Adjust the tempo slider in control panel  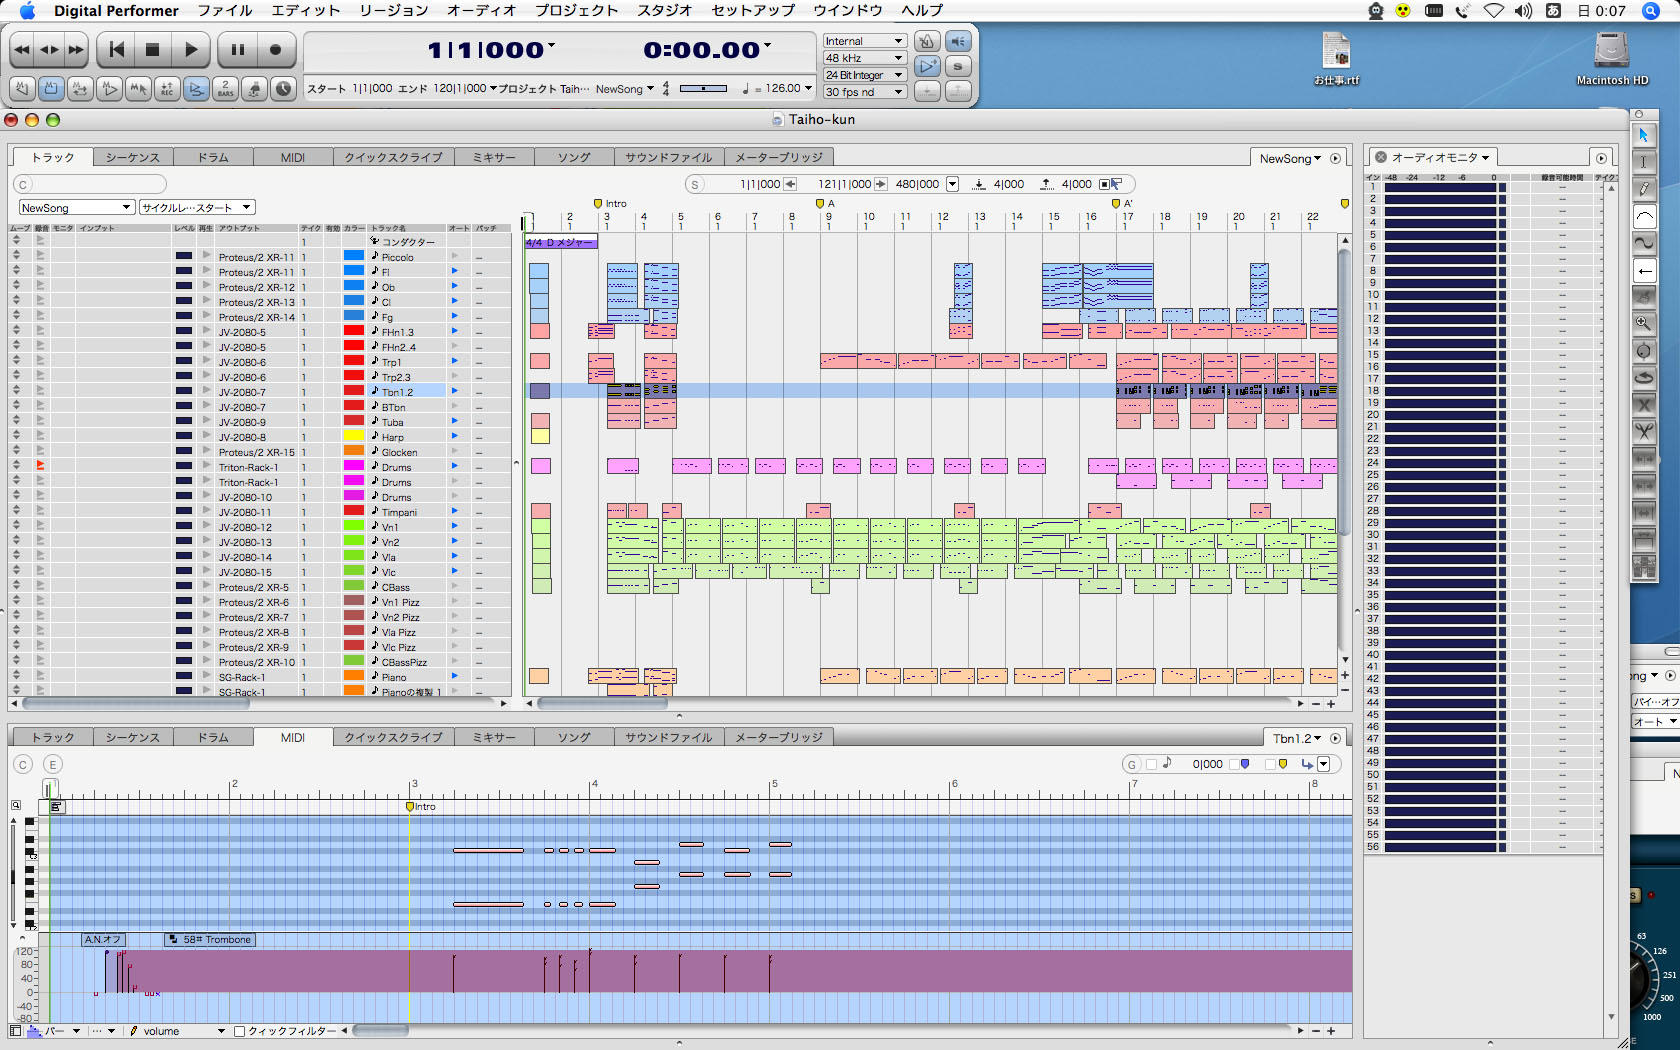point(704,88)
